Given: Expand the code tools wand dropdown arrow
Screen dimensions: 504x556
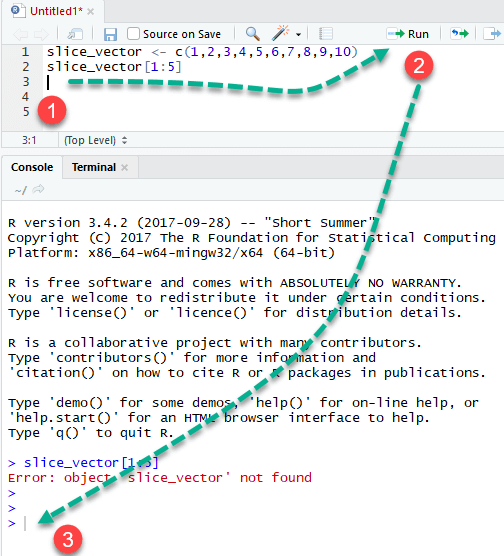Looking at the screenshot, I should (298, 35).
